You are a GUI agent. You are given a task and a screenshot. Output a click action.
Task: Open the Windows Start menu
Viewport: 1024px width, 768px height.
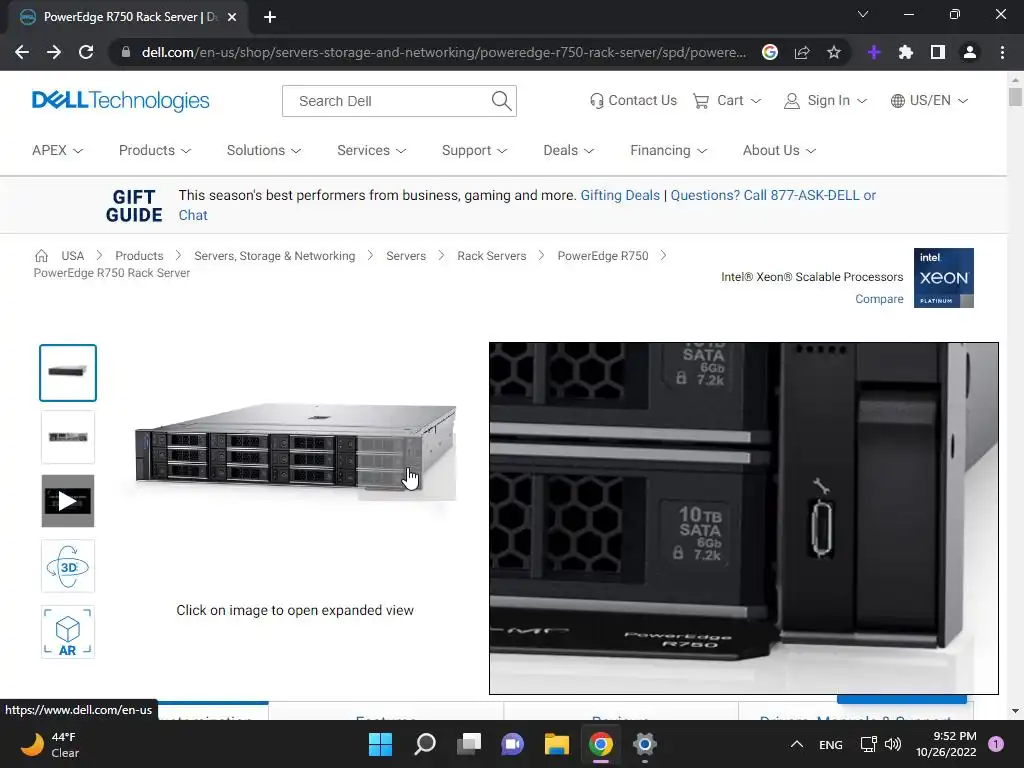(380, 744)
